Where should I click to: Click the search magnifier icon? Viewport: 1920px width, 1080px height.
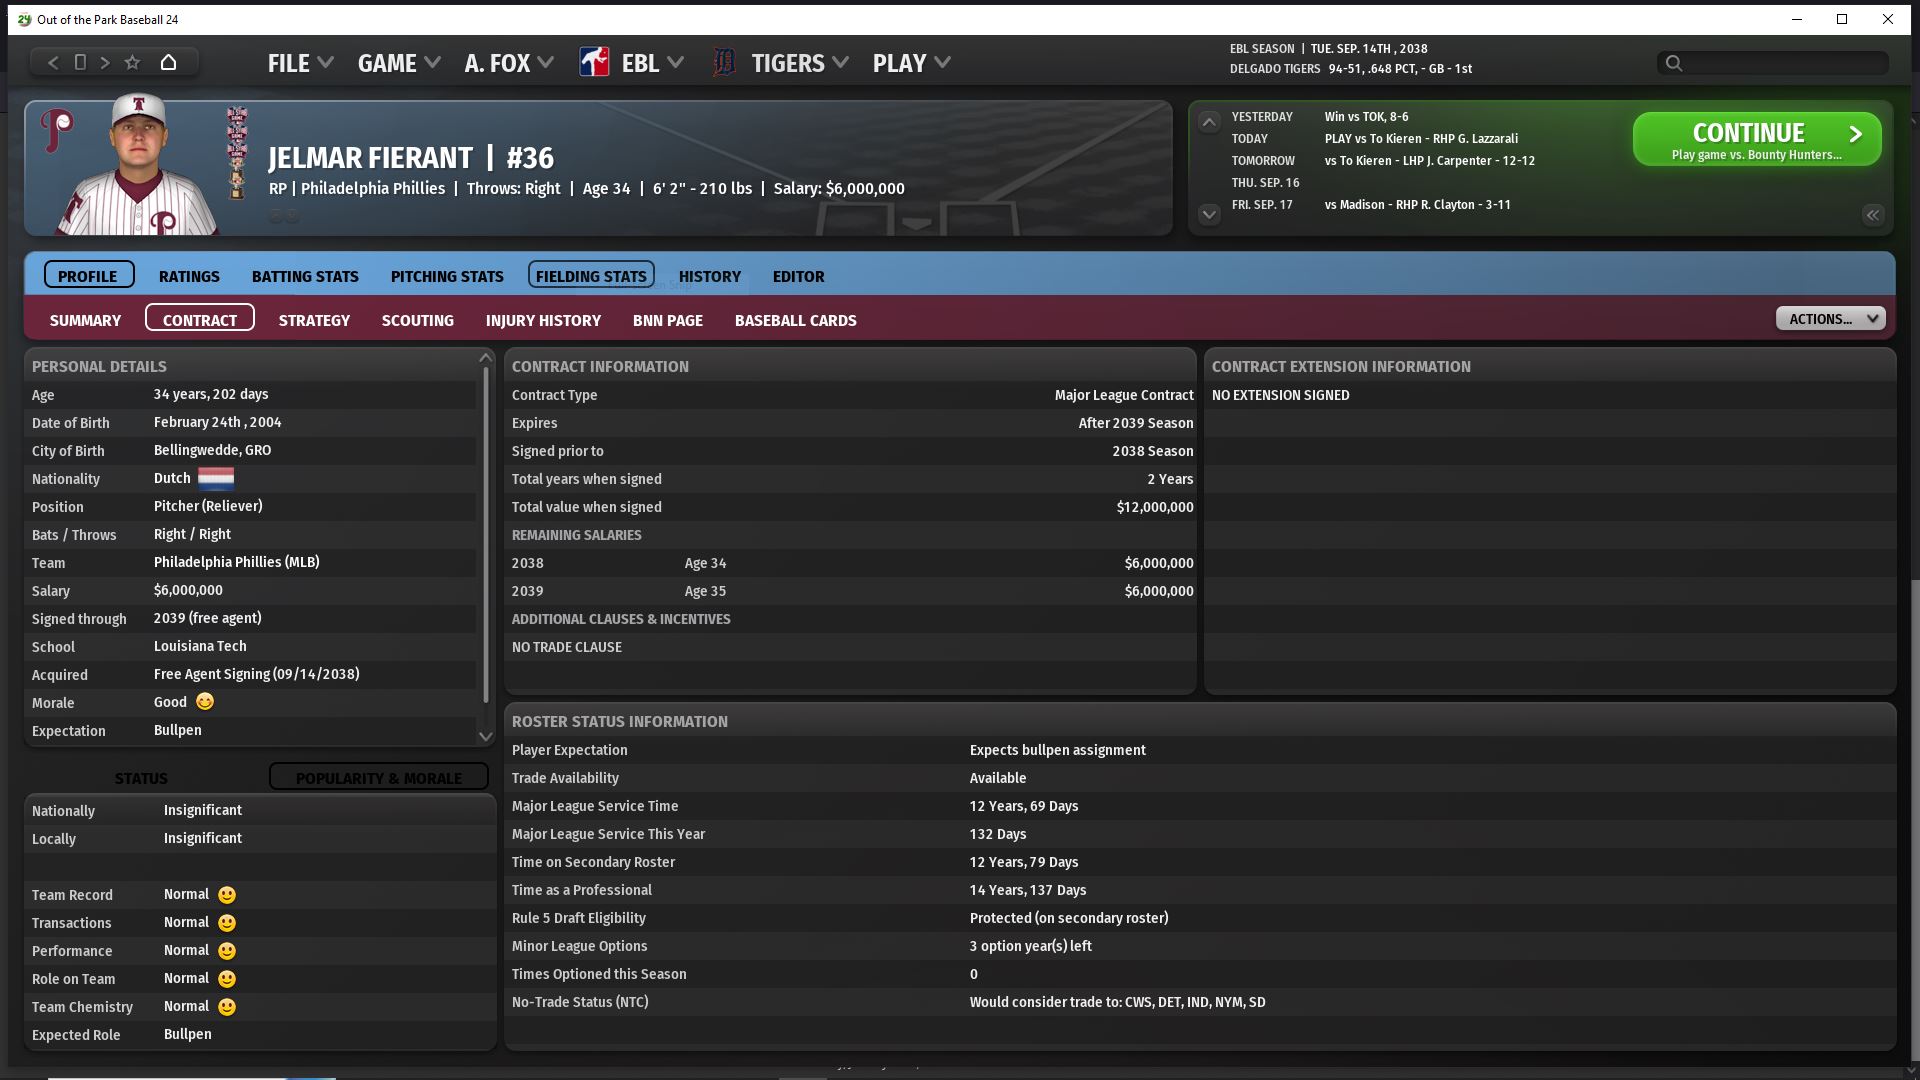1674,63
